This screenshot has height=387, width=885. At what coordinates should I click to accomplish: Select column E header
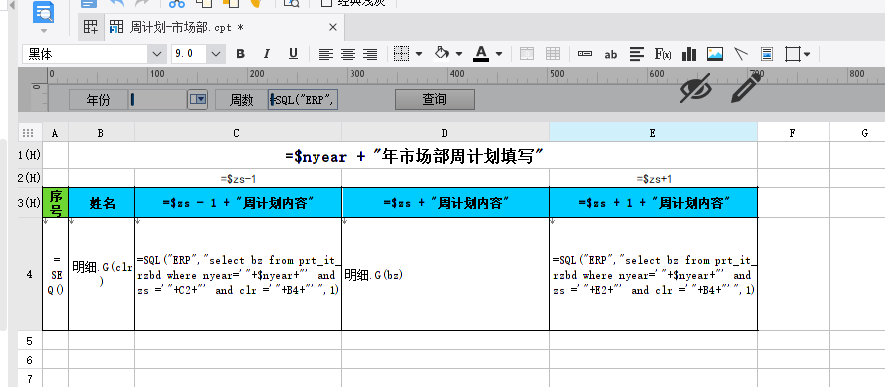pos(653,133)
